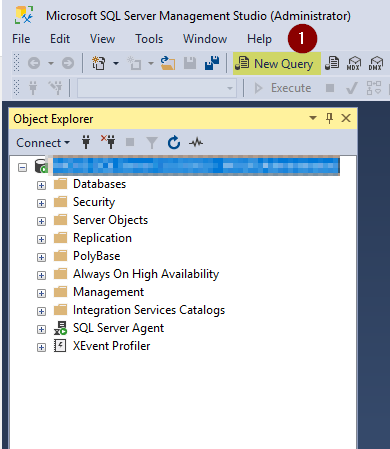Click the Display Estimated Execution Plan icon
The height and width of the screenshot is (449, 390).
374,88
